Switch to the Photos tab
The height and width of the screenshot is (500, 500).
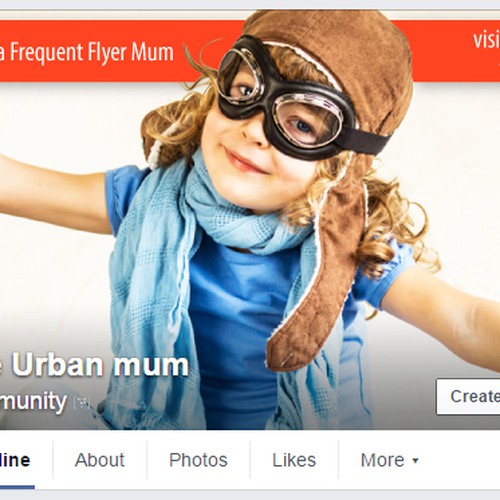click(198, 460)
